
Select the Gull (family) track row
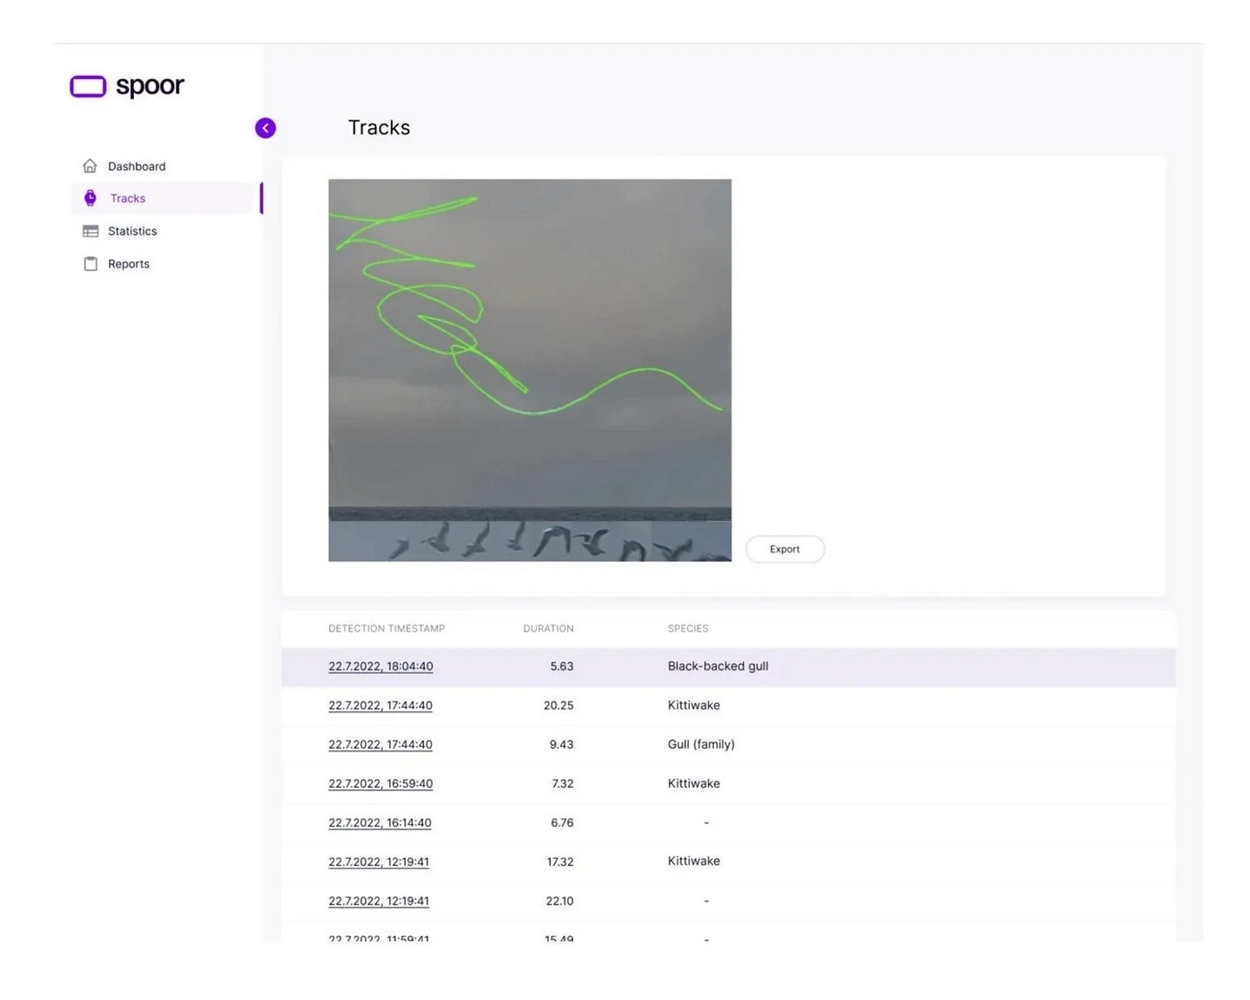tap(700, 744)
